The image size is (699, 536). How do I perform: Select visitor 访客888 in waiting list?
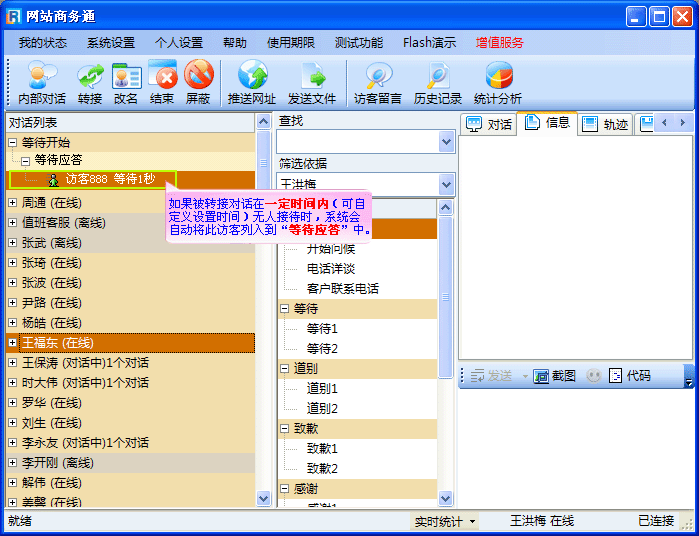(x=110, y=179)
